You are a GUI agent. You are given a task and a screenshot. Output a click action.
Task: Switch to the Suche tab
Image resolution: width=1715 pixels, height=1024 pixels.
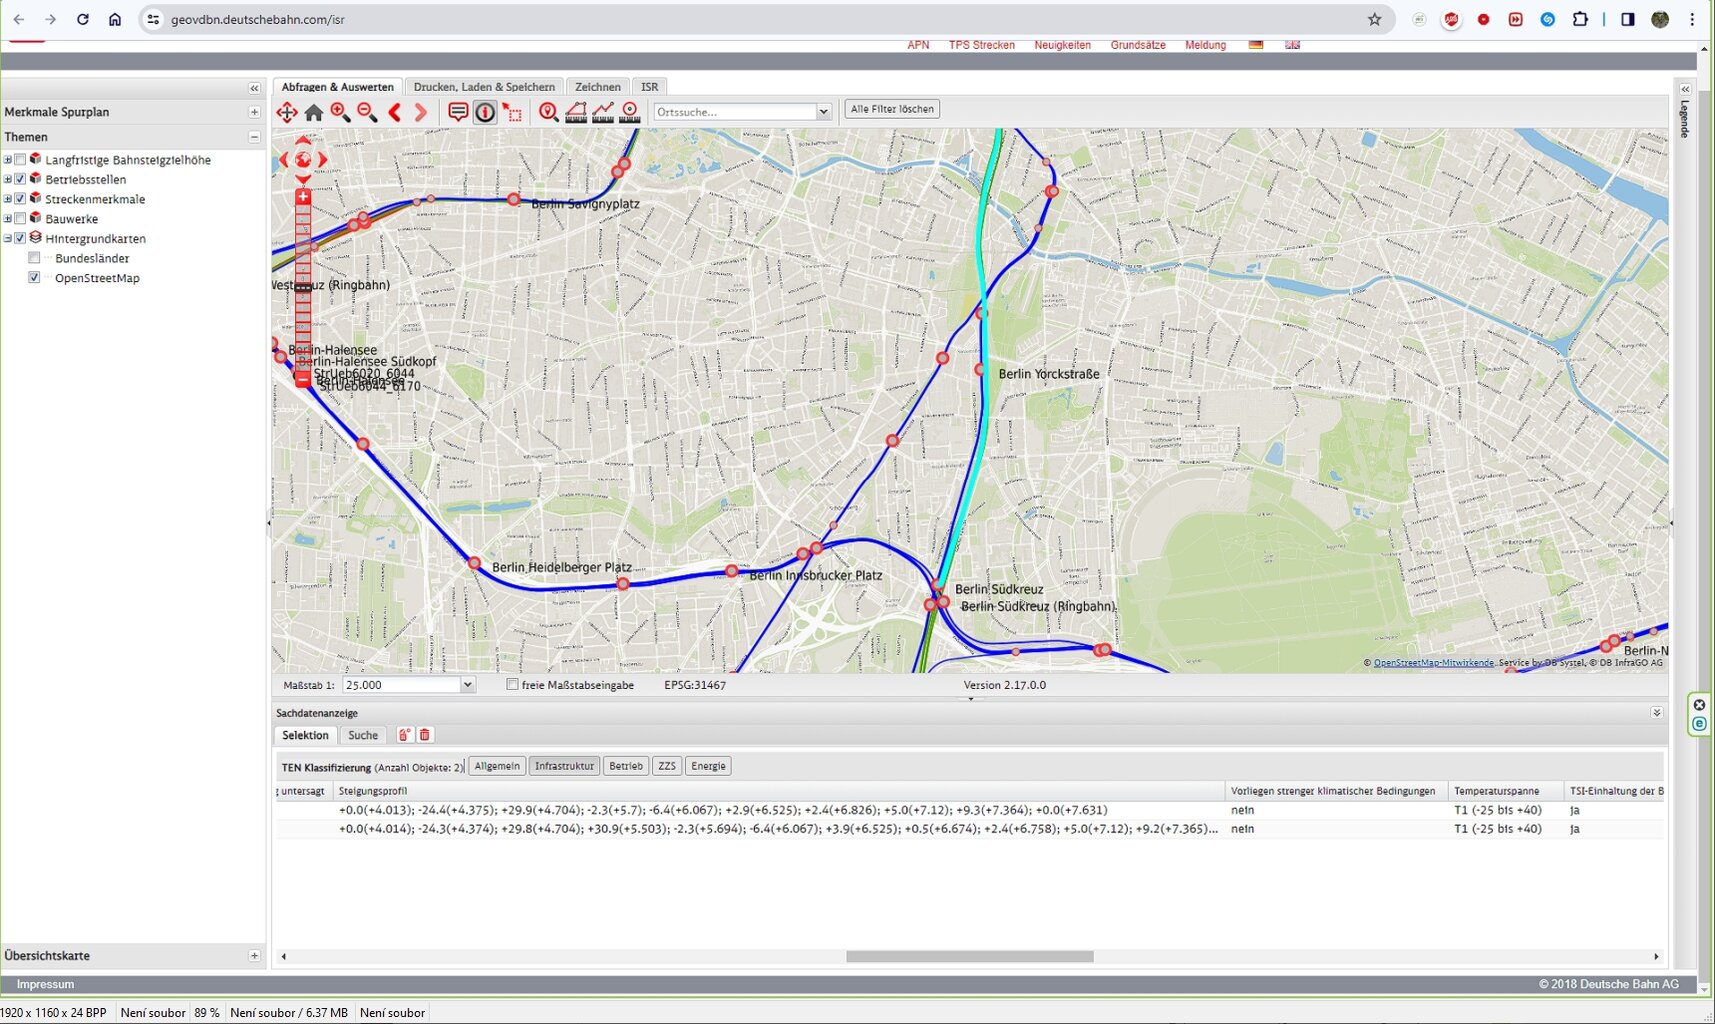click(x=363, y=735)
